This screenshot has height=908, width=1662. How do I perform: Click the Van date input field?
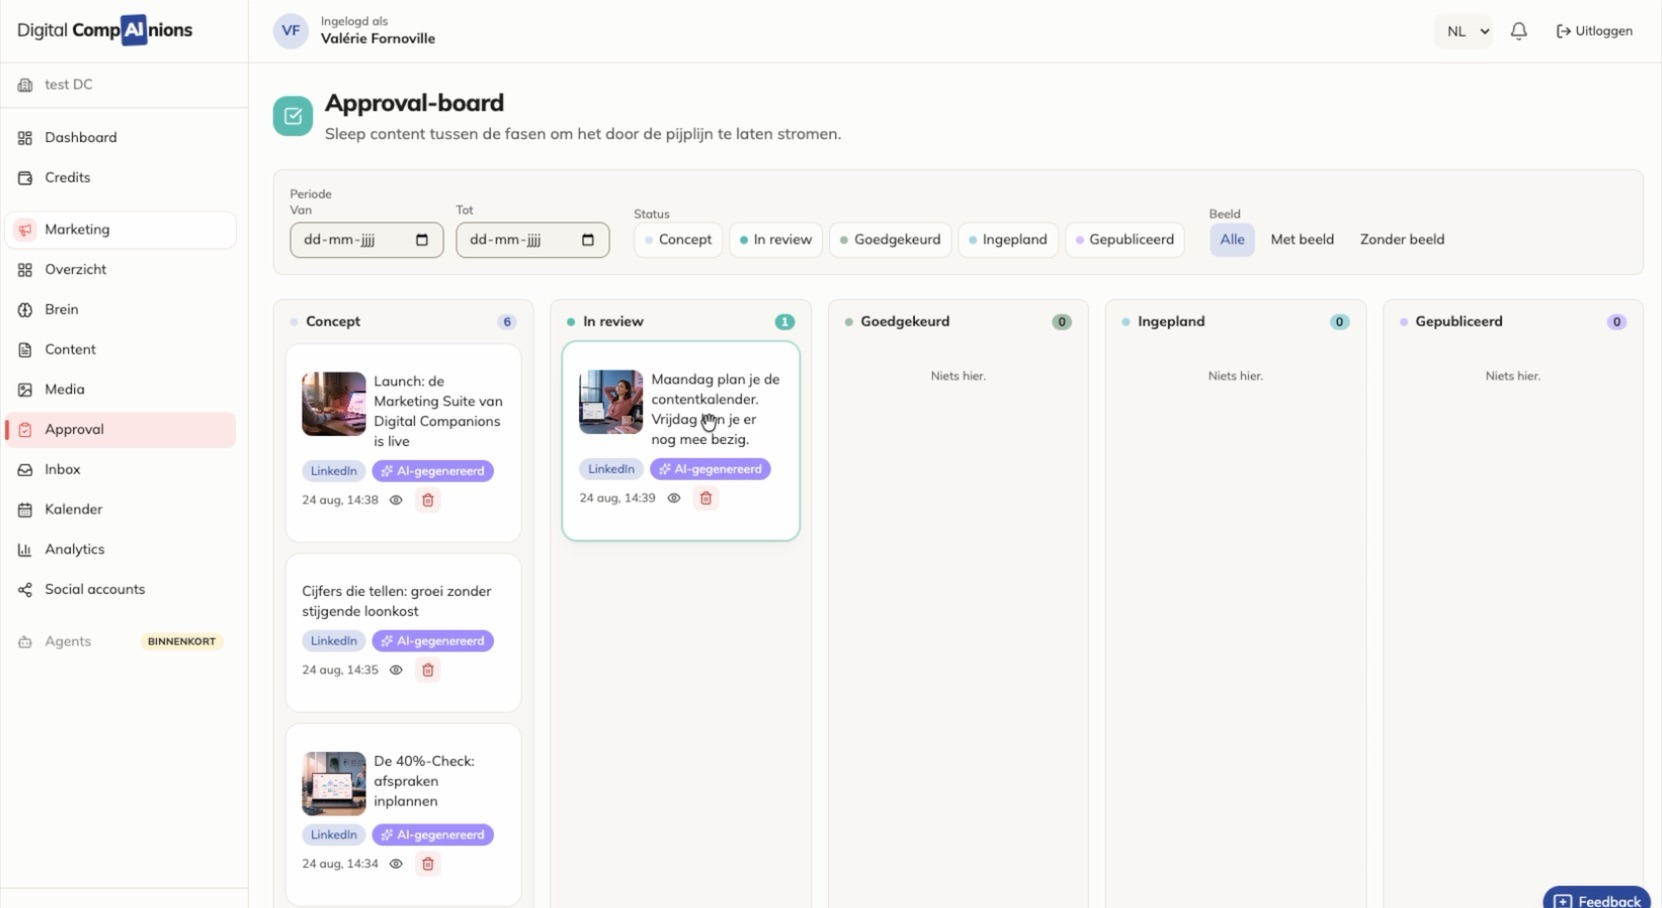[367, 240]
